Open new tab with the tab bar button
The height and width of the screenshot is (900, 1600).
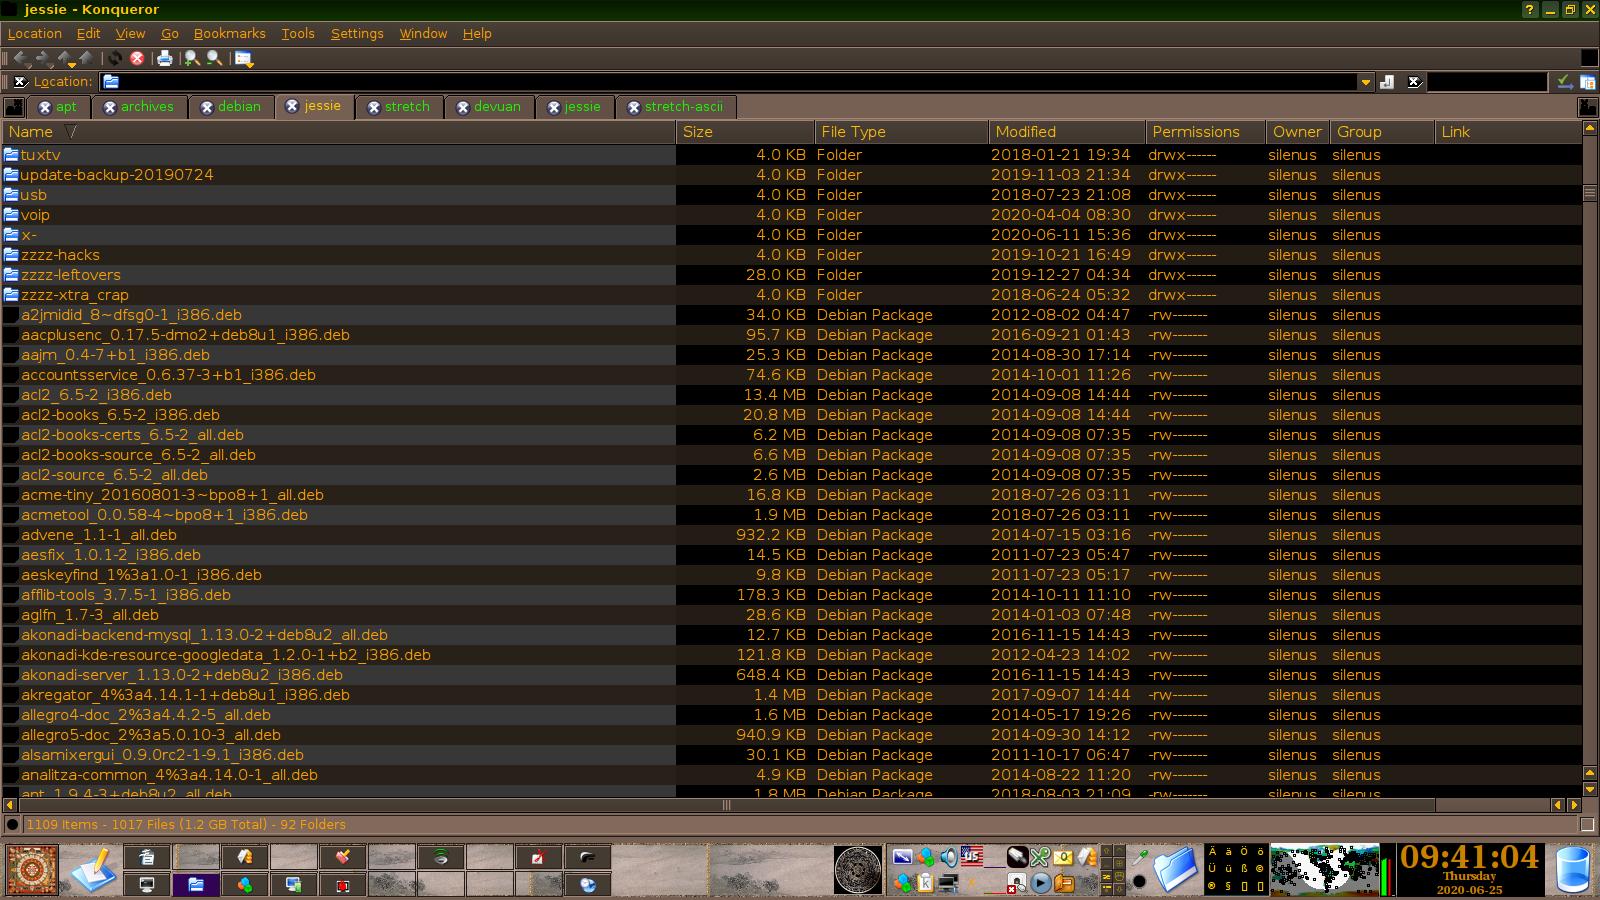(x=14, y=107)
